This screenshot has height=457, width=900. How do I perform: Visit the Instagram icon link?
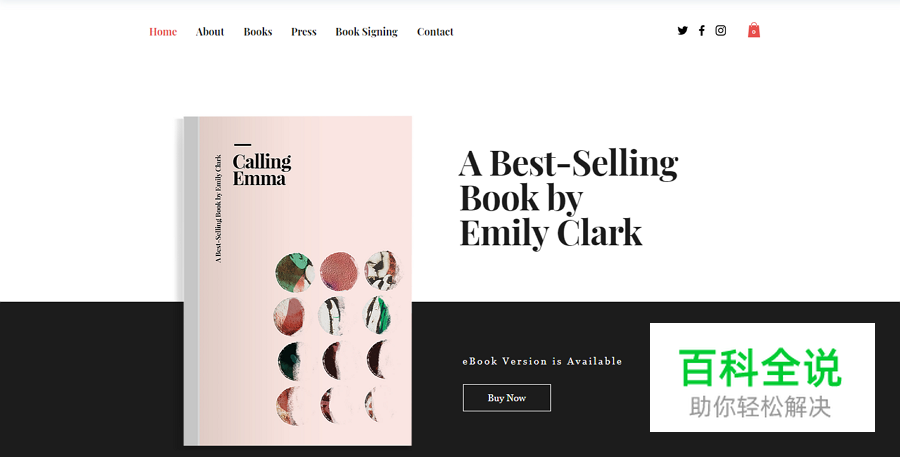[721, 31]
